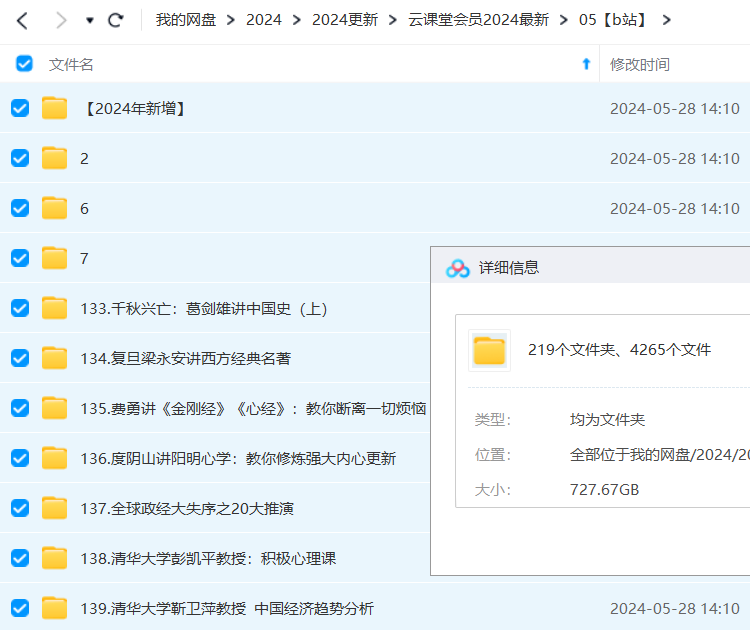Go to 云课堂会员2024最新 breadcrumb
Viewport: 750px width, 630px height.
tap(478, 20)
